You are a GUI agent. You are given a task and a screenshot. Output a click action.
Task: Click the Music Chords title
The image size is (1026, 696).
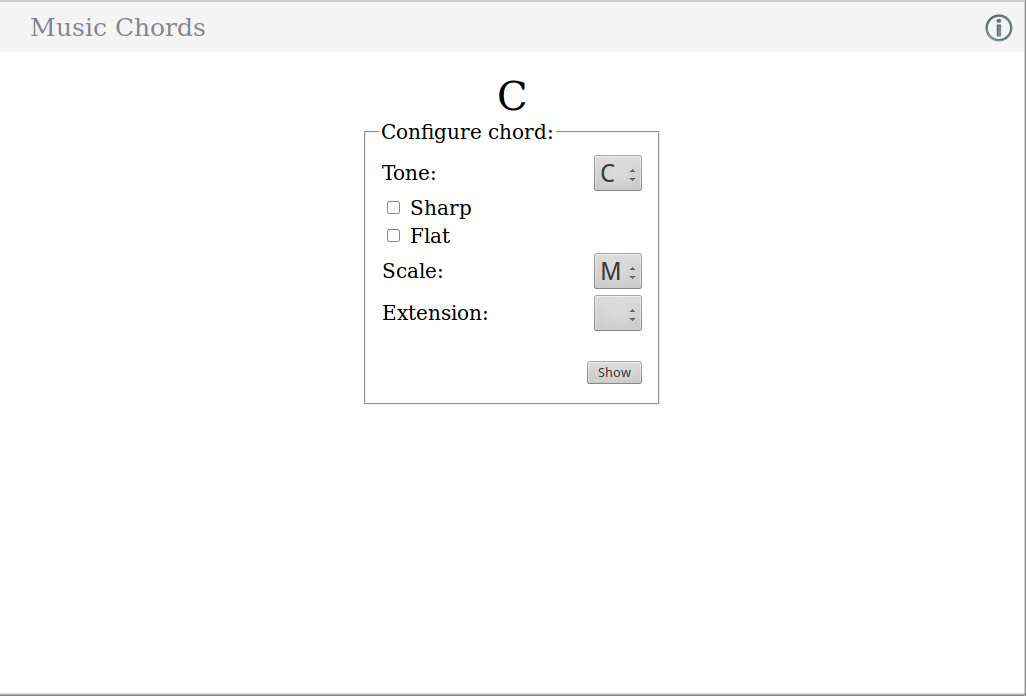pos(118,27)
